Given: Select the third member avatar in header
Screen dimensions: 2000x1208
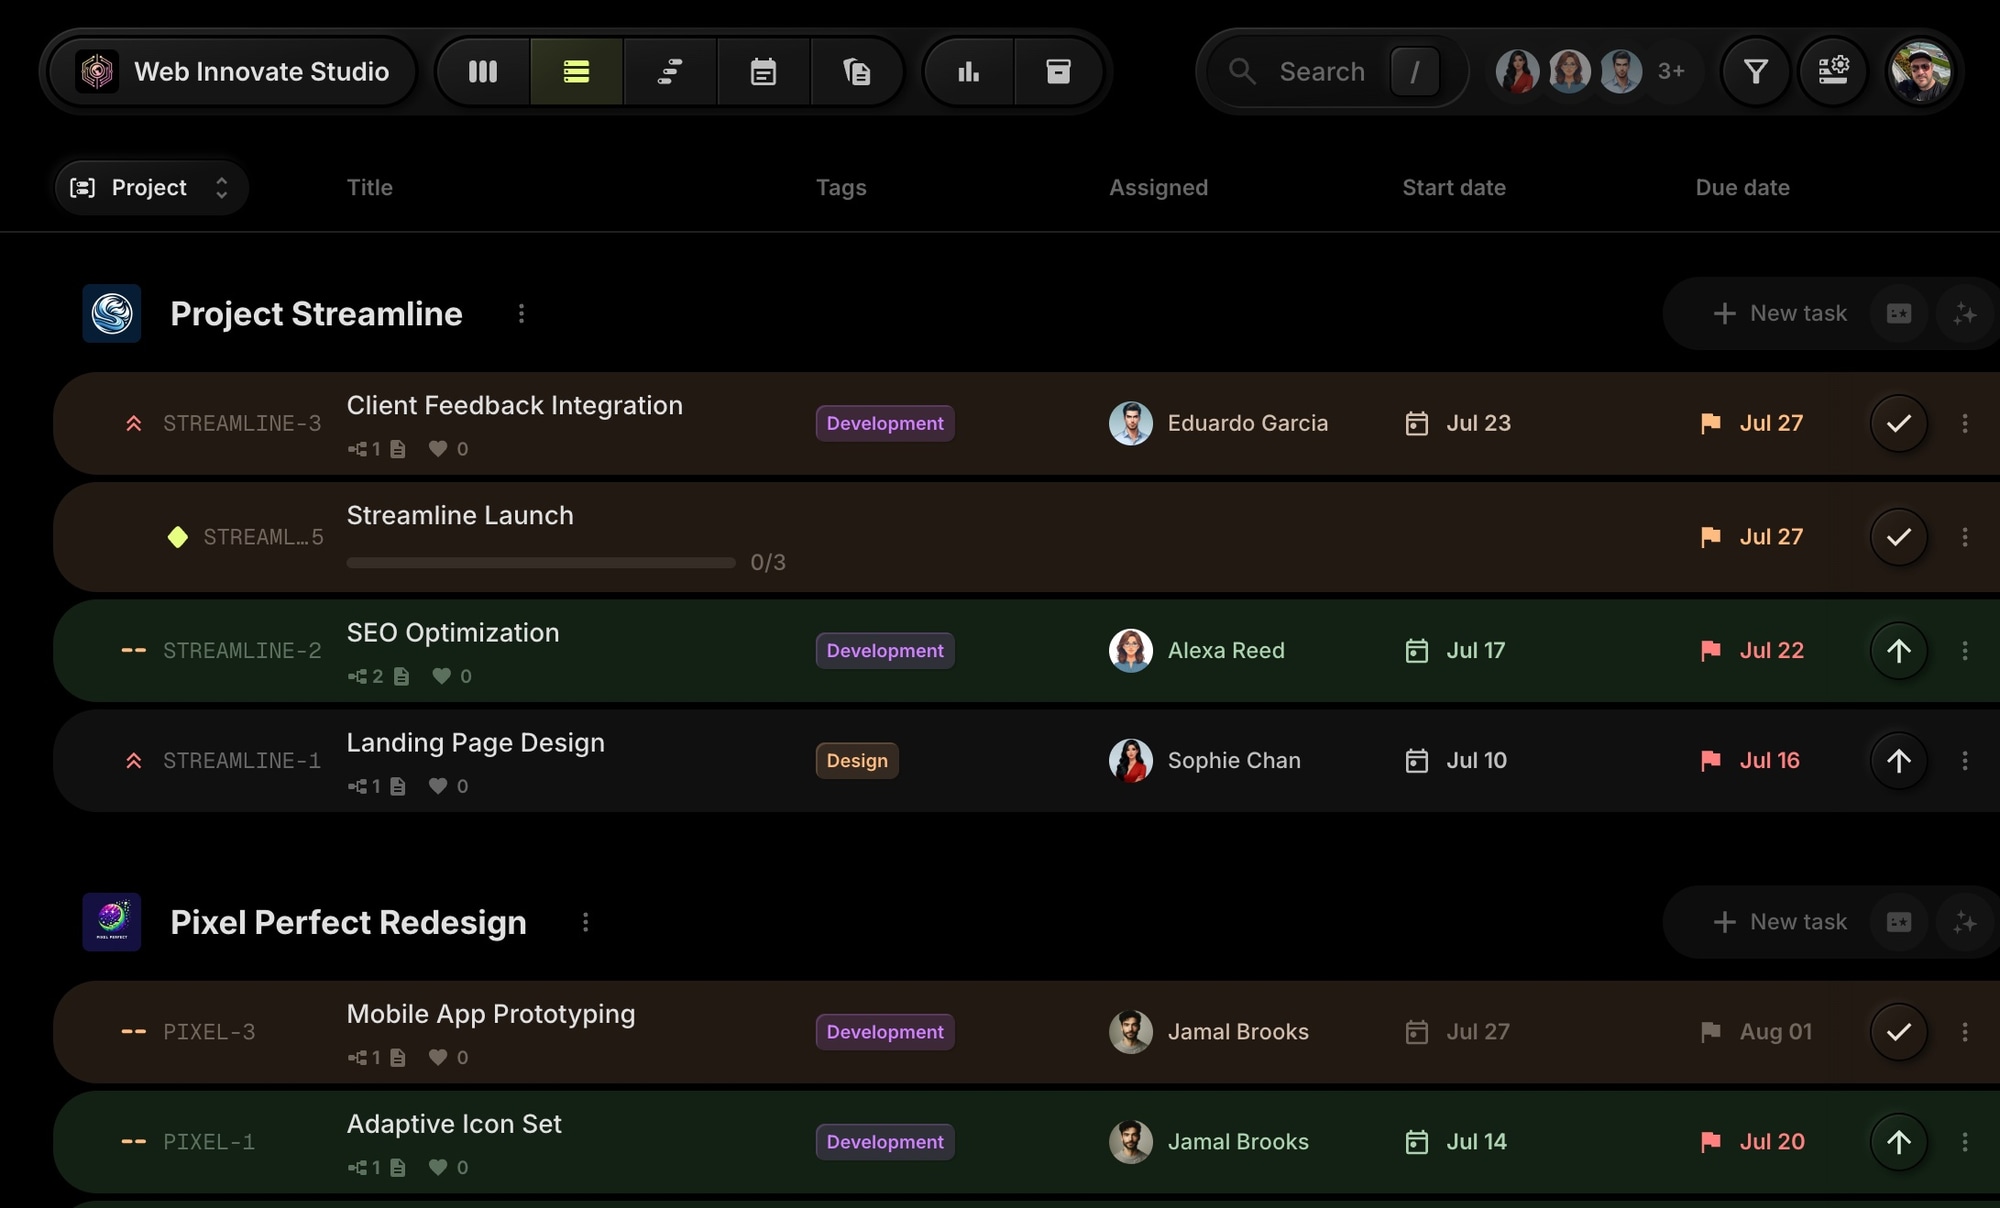Looking at the screenshot, I should (x=1620, y=71).
